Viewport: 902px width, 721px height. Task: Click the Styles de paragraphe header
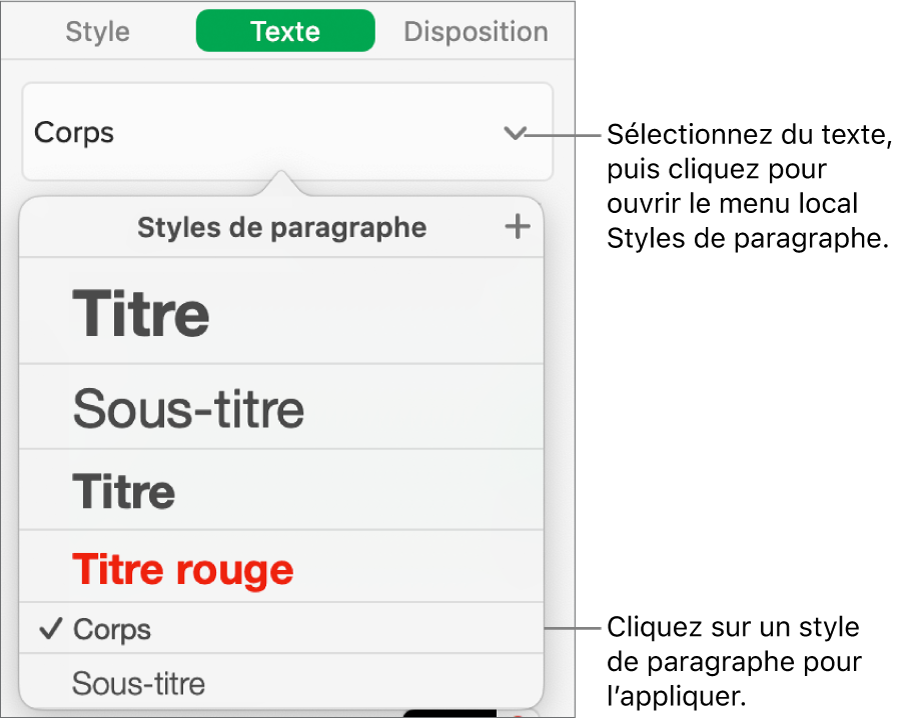coord(281,228)
